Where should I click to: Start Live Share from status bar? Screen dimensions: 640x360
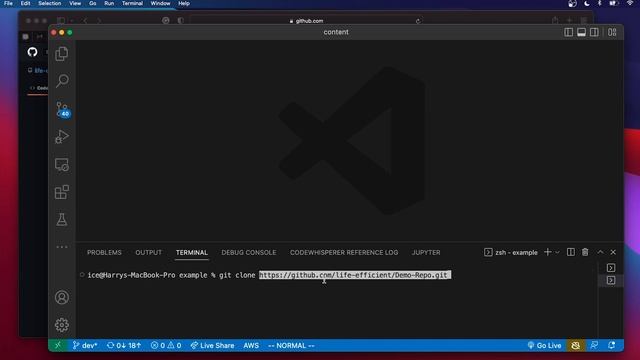212,345
